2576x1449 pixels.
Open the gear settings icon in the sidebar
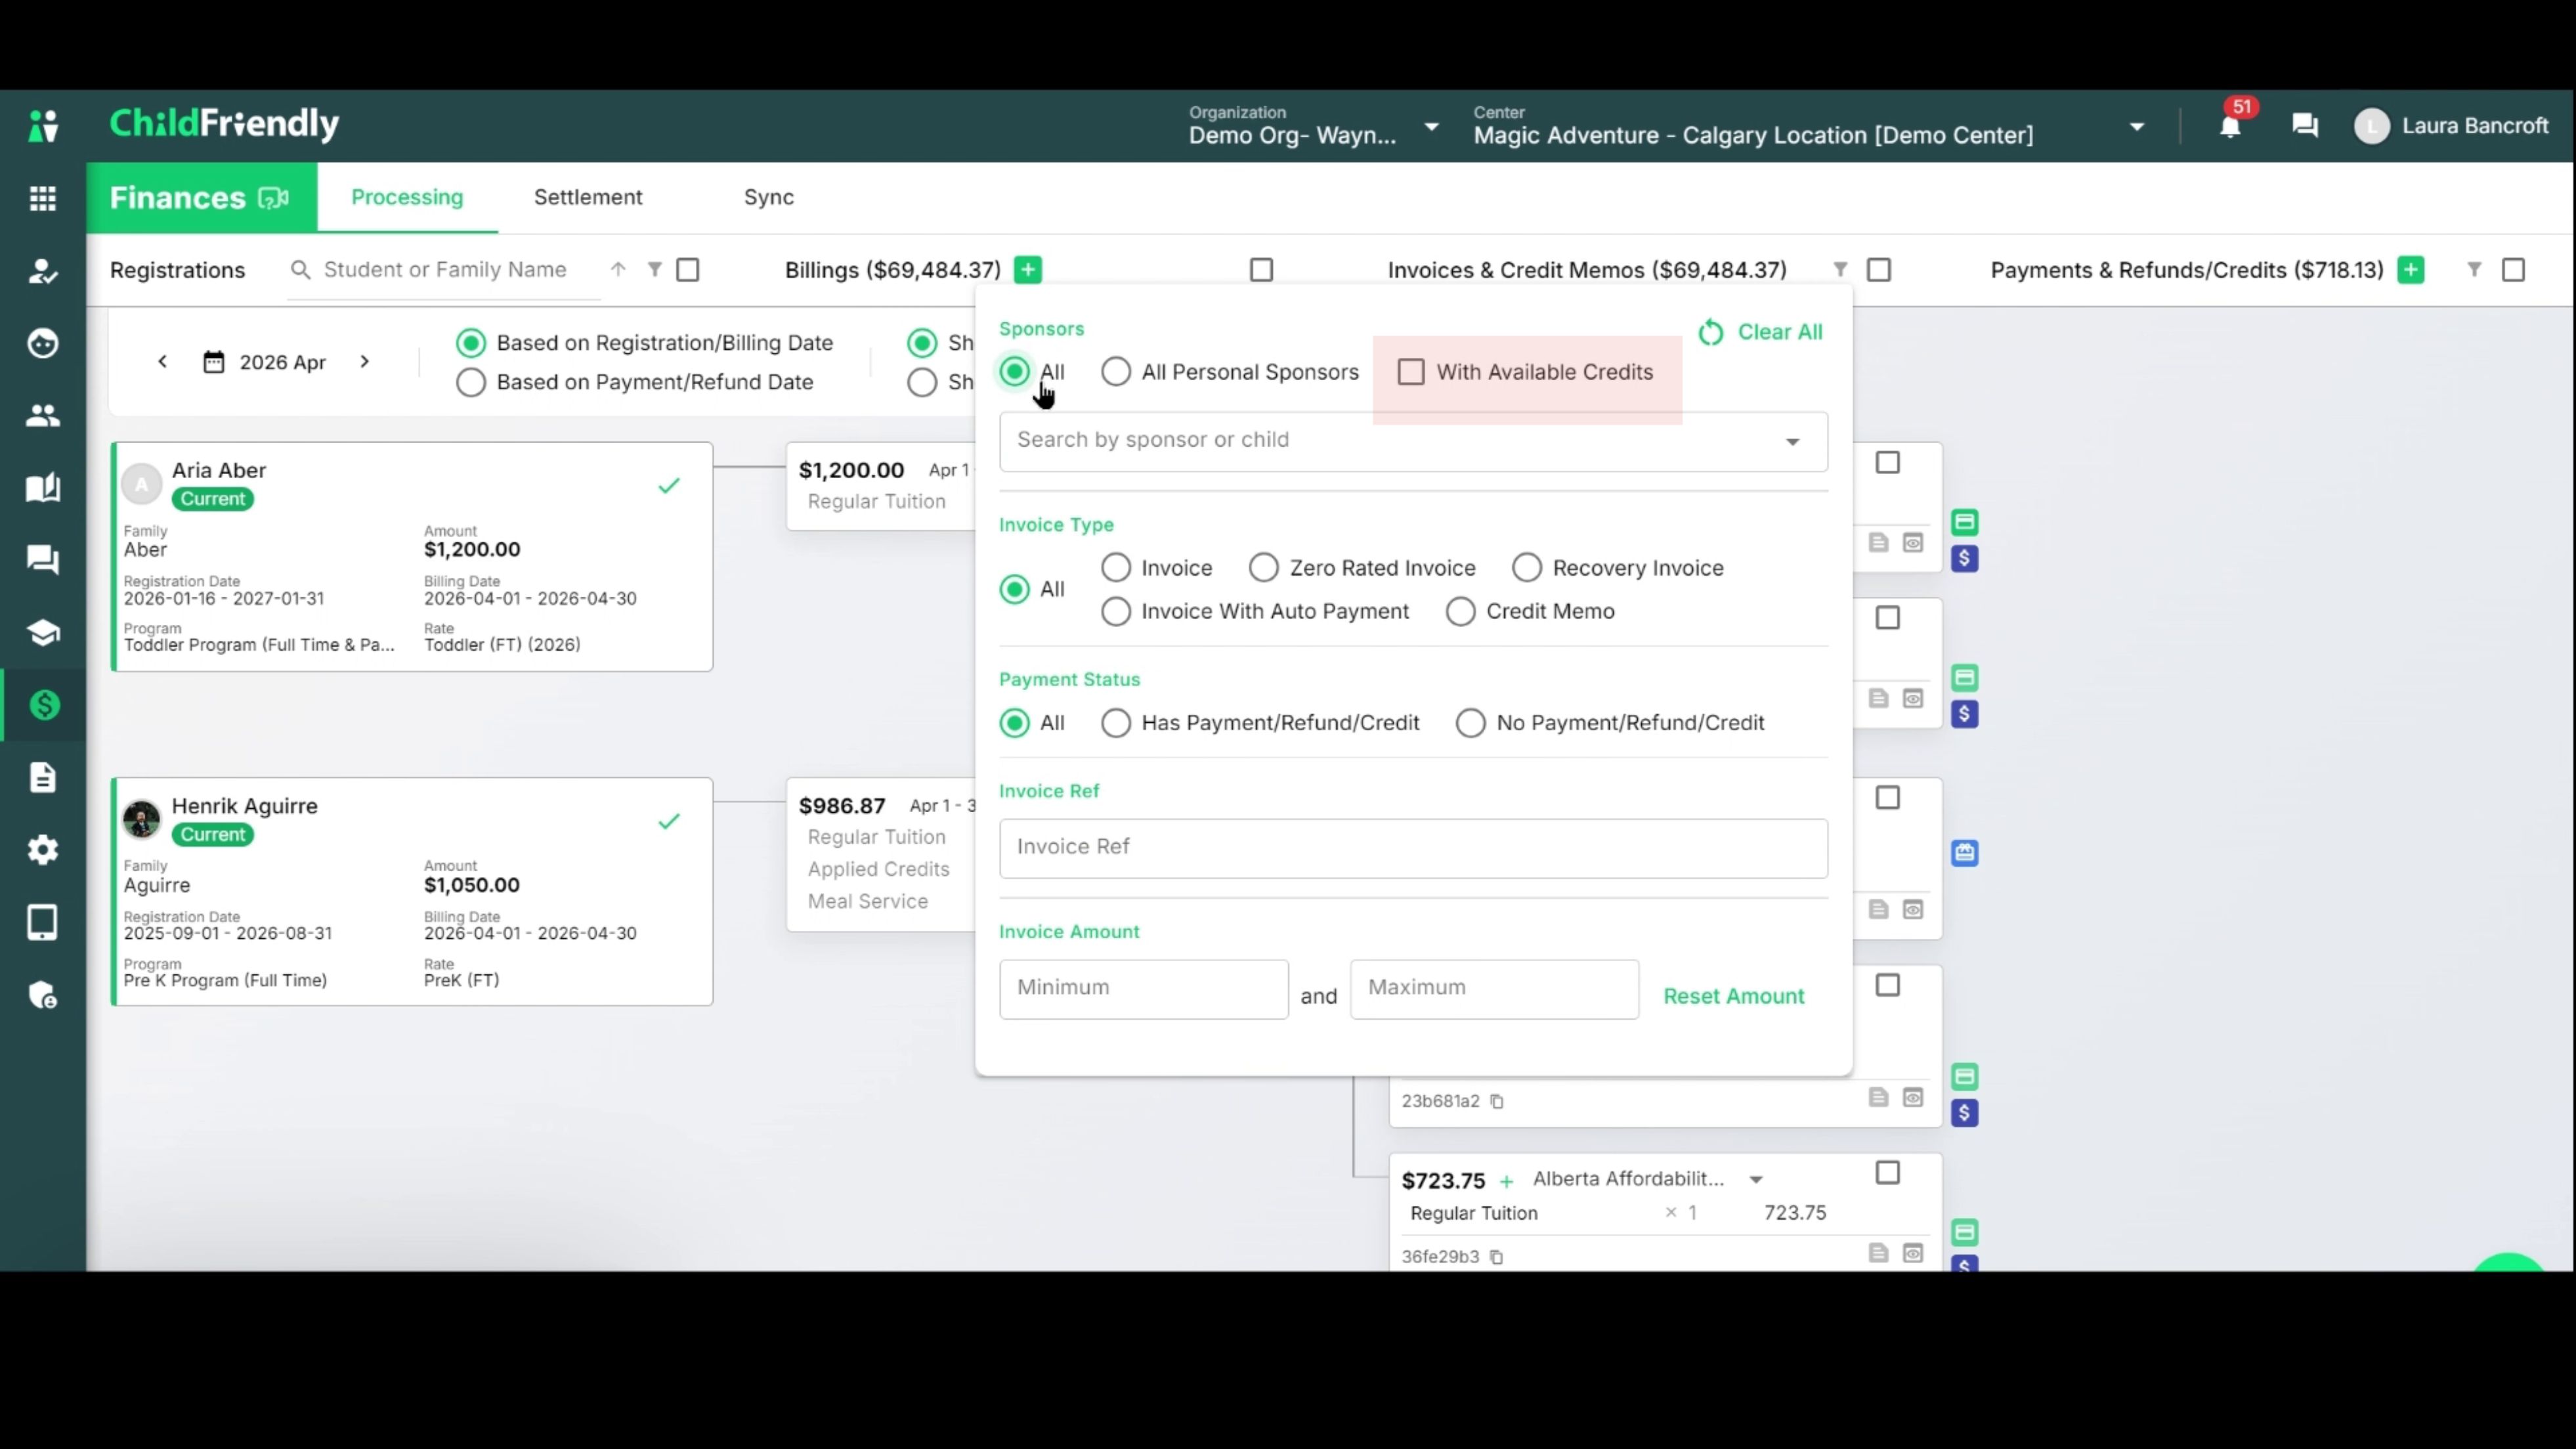pos(43,850)
